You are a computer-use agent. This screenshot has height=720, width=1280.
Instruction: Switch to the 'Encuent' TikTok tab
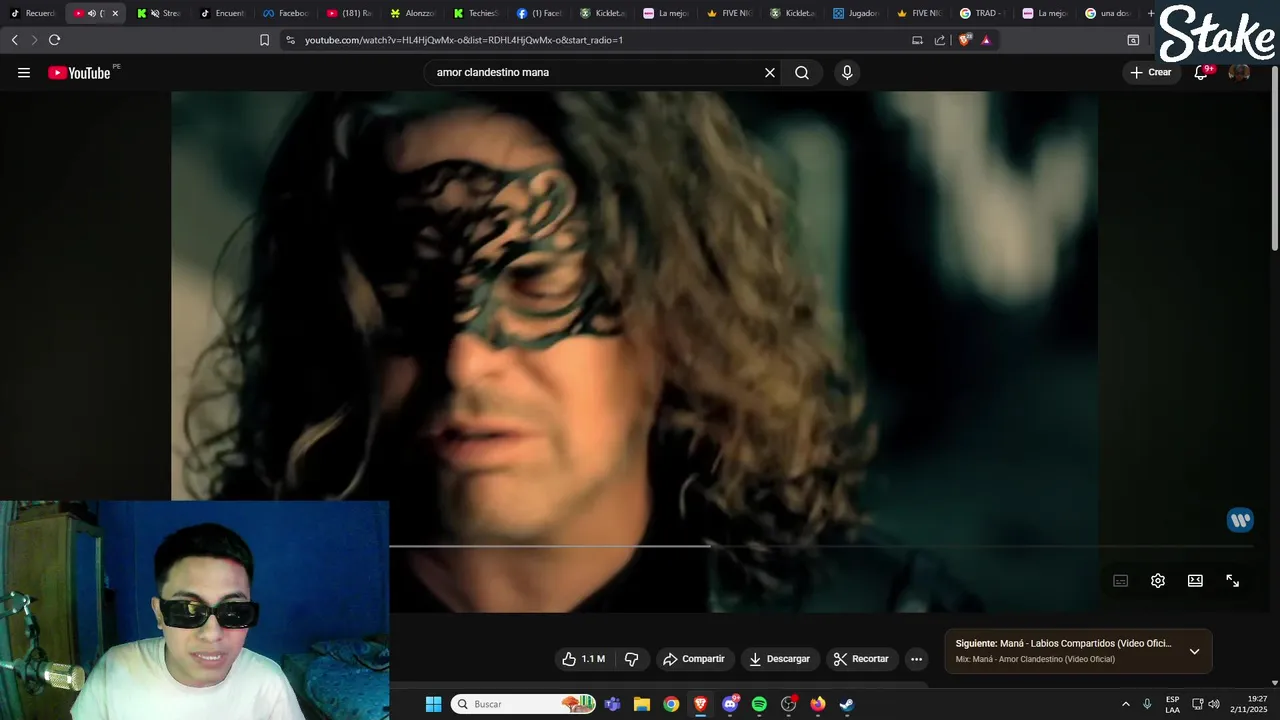[222, 13]
